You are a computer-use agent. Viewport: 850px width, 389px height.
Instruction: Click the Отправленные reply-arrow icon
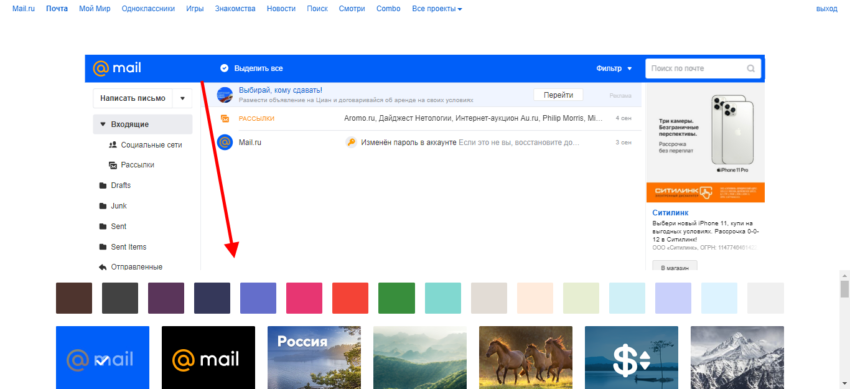click(103, 267)
